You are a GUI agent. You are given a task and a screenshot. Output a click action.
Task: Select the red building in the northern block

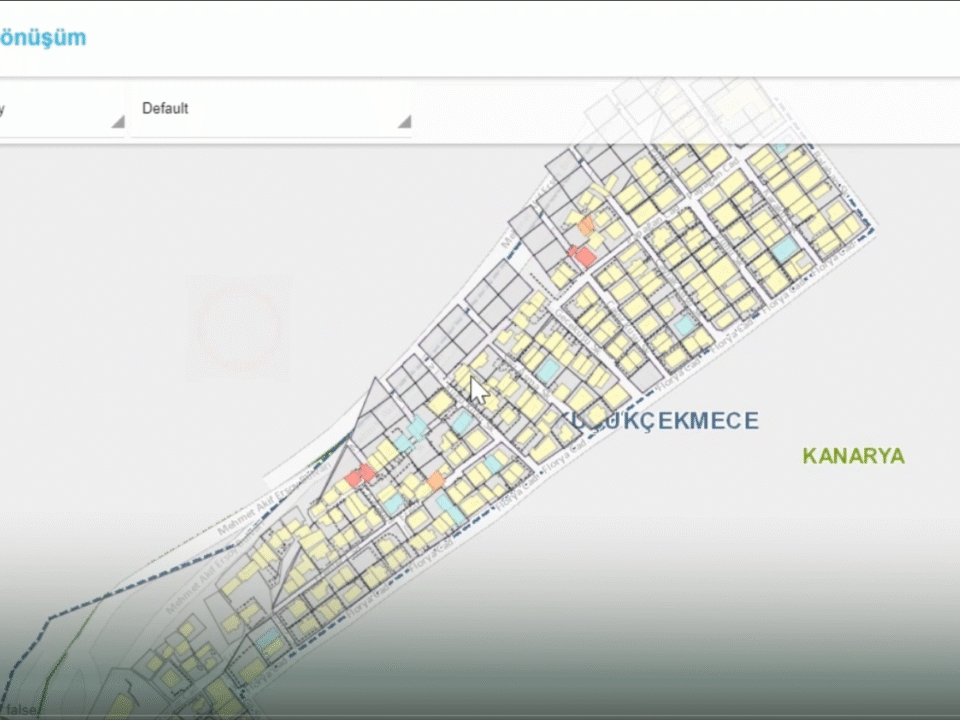click(x=582, y=256)
